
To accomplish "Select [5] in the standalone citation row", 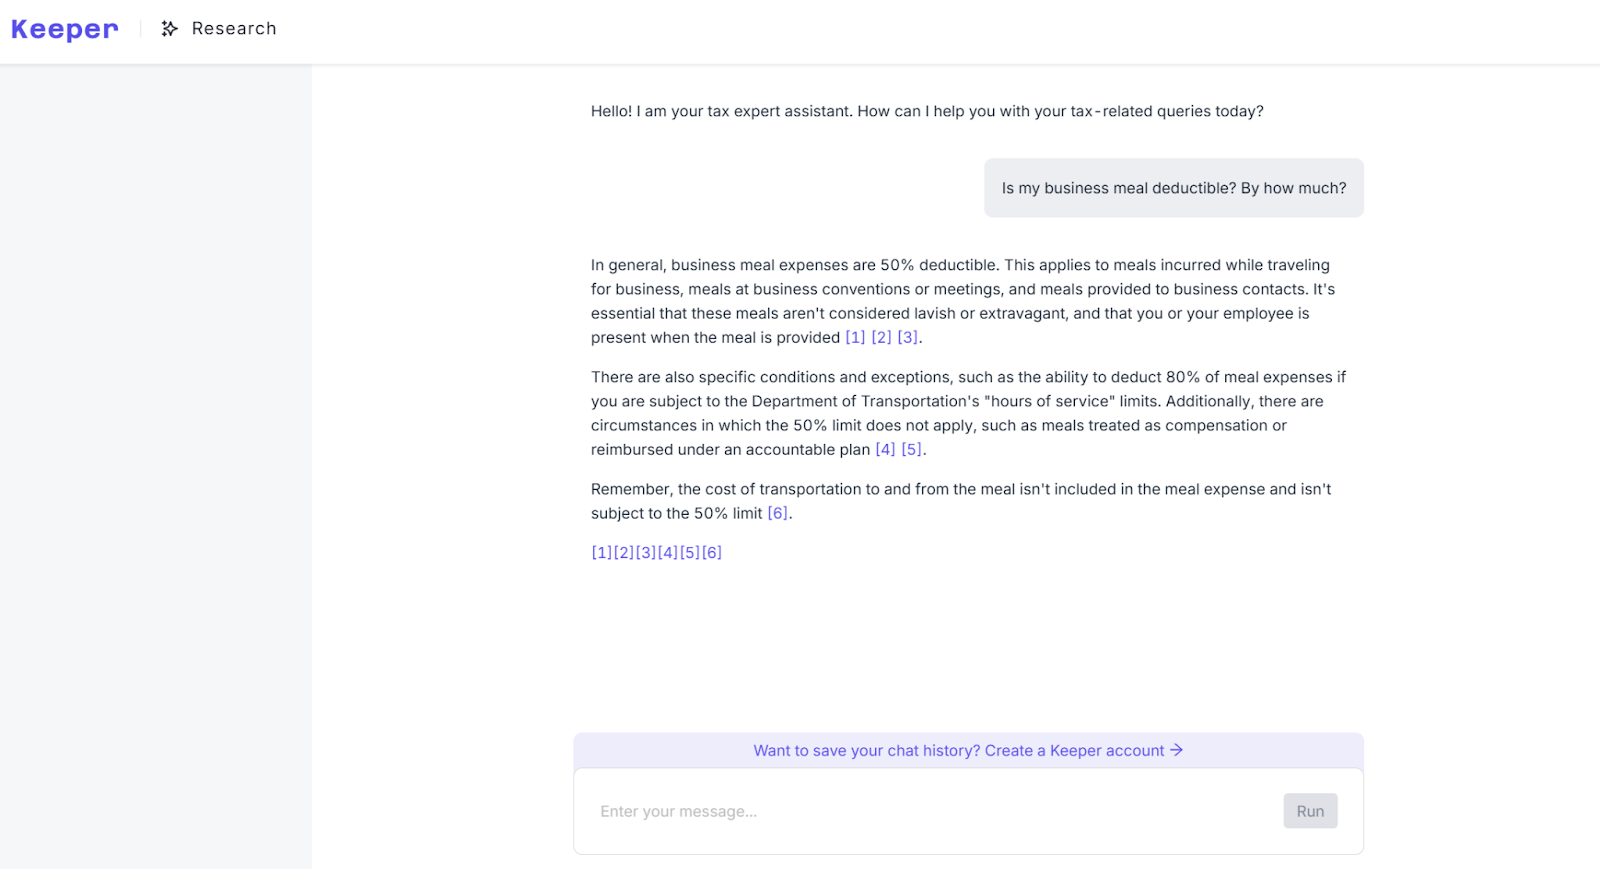I will click(x=689, y=553).
